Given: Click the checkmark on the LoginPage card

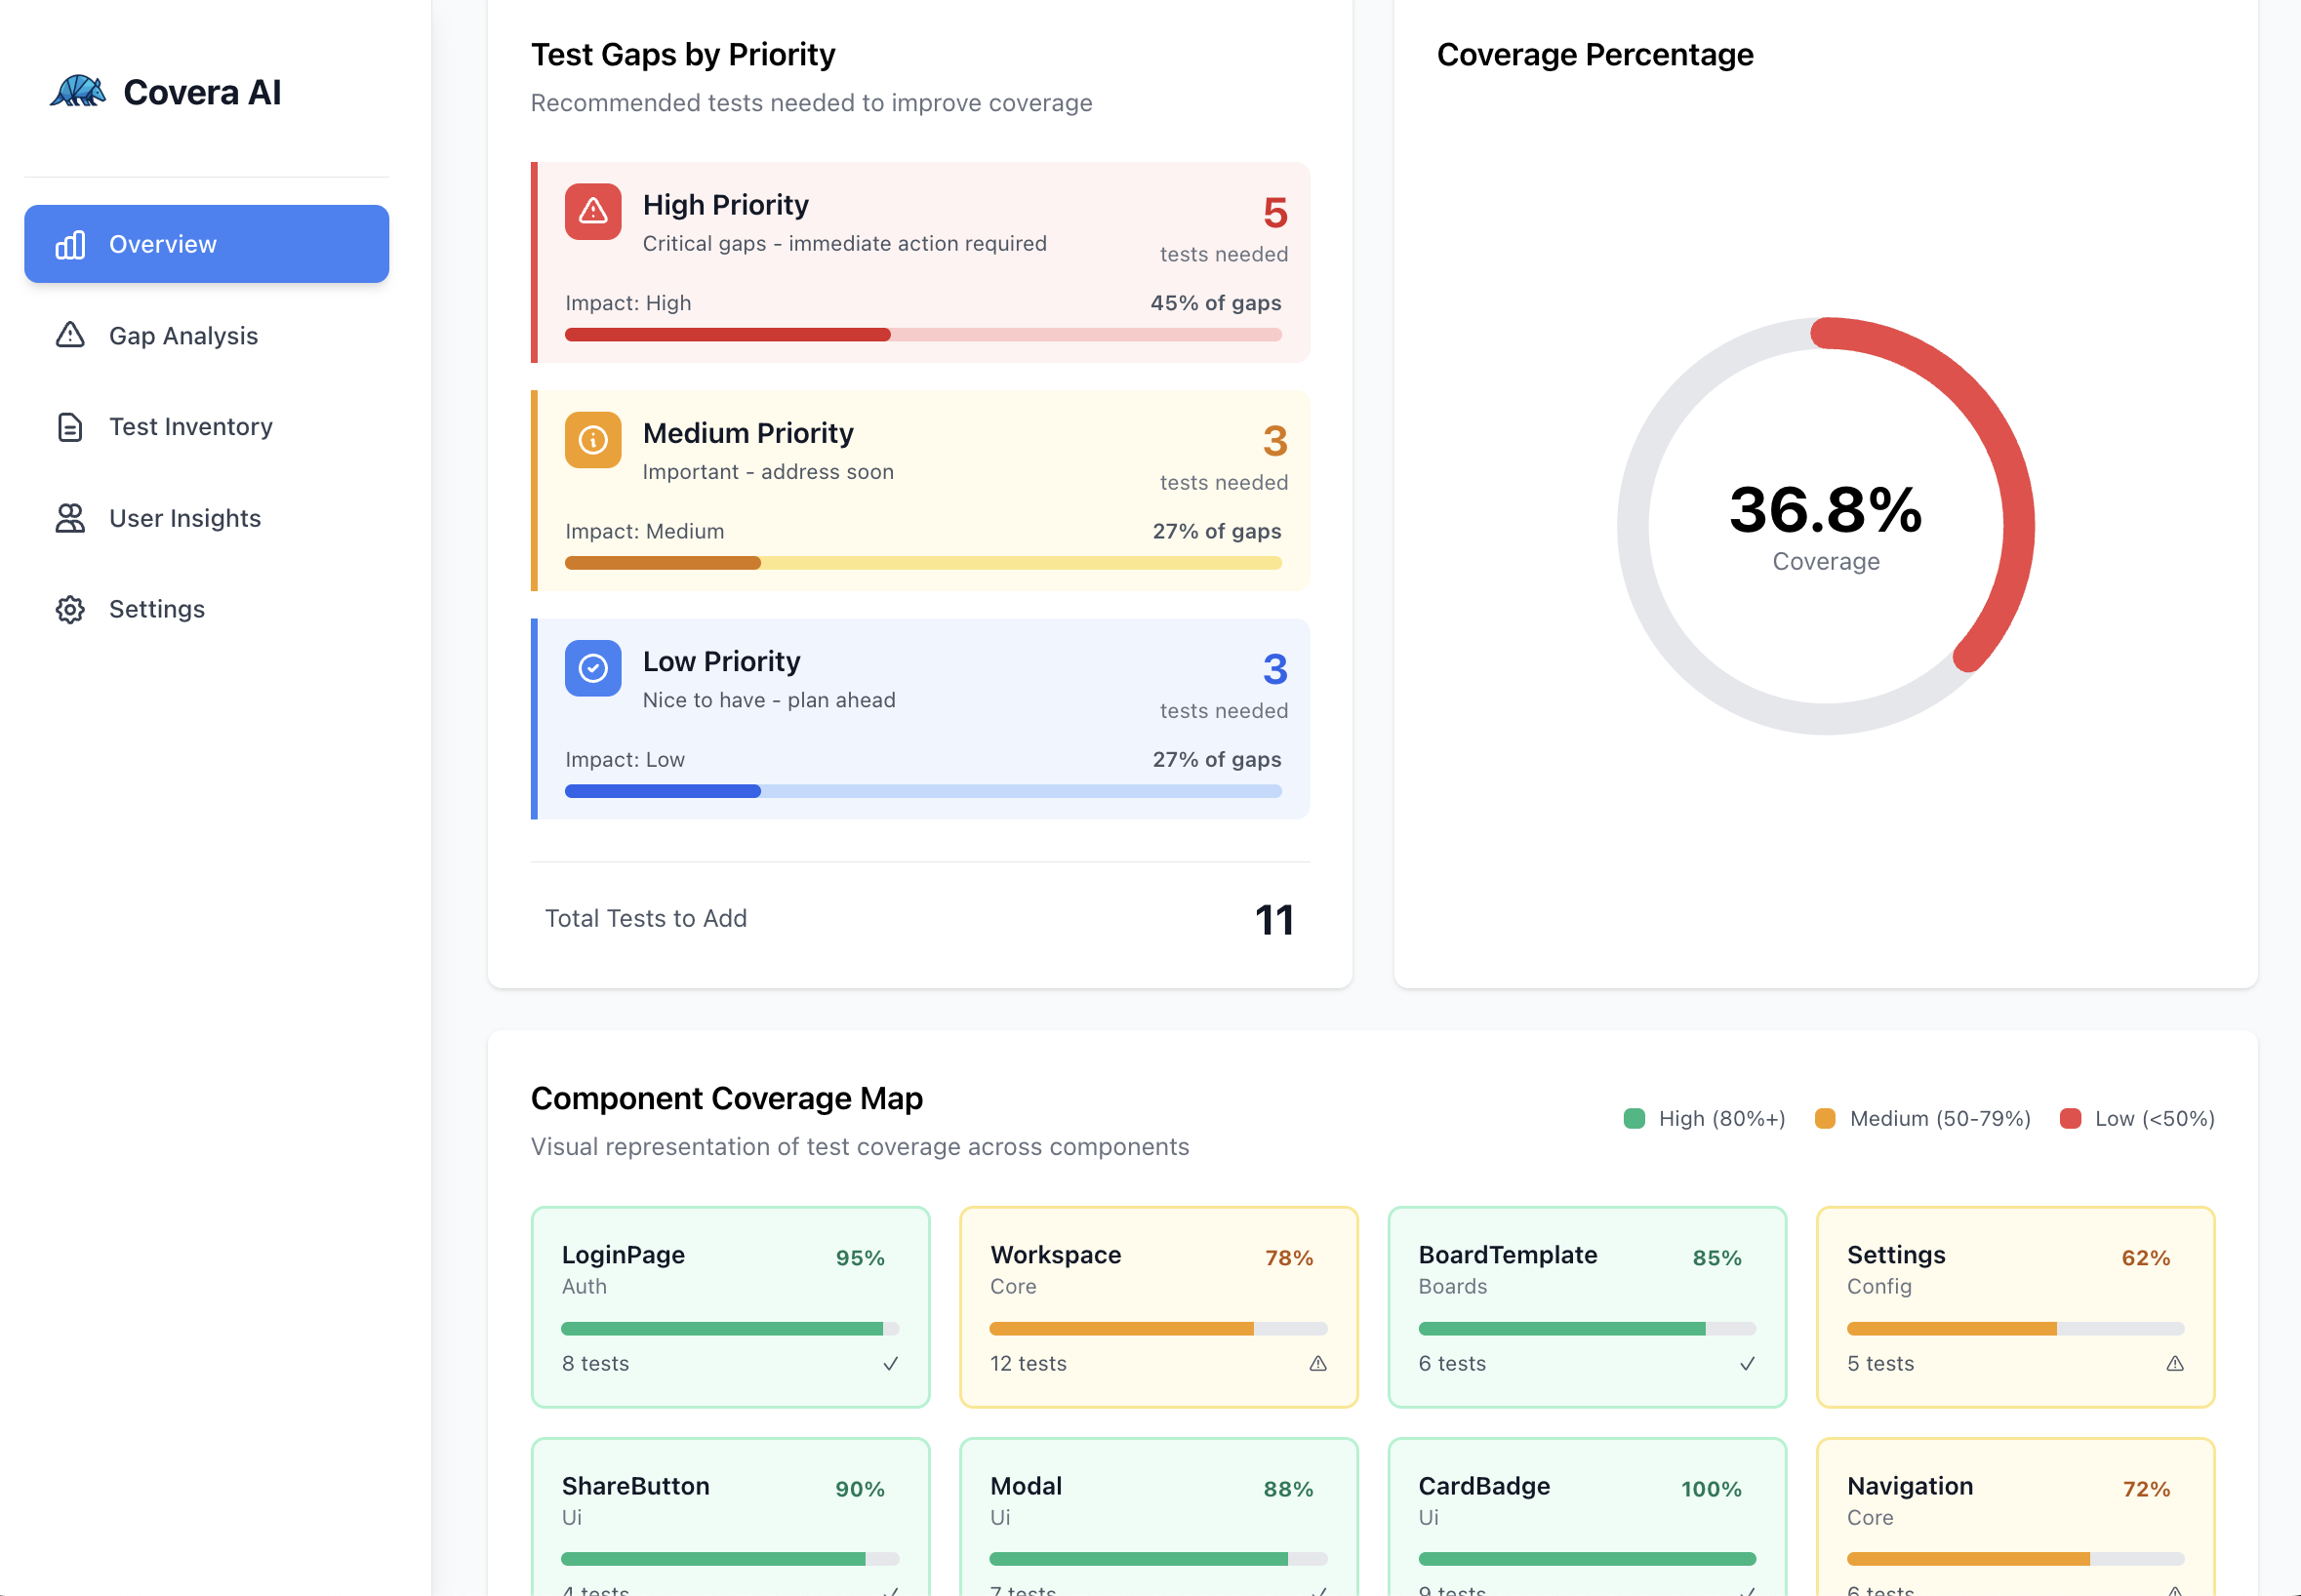Looking at the screenshot, I should (x=890, y=1363).
